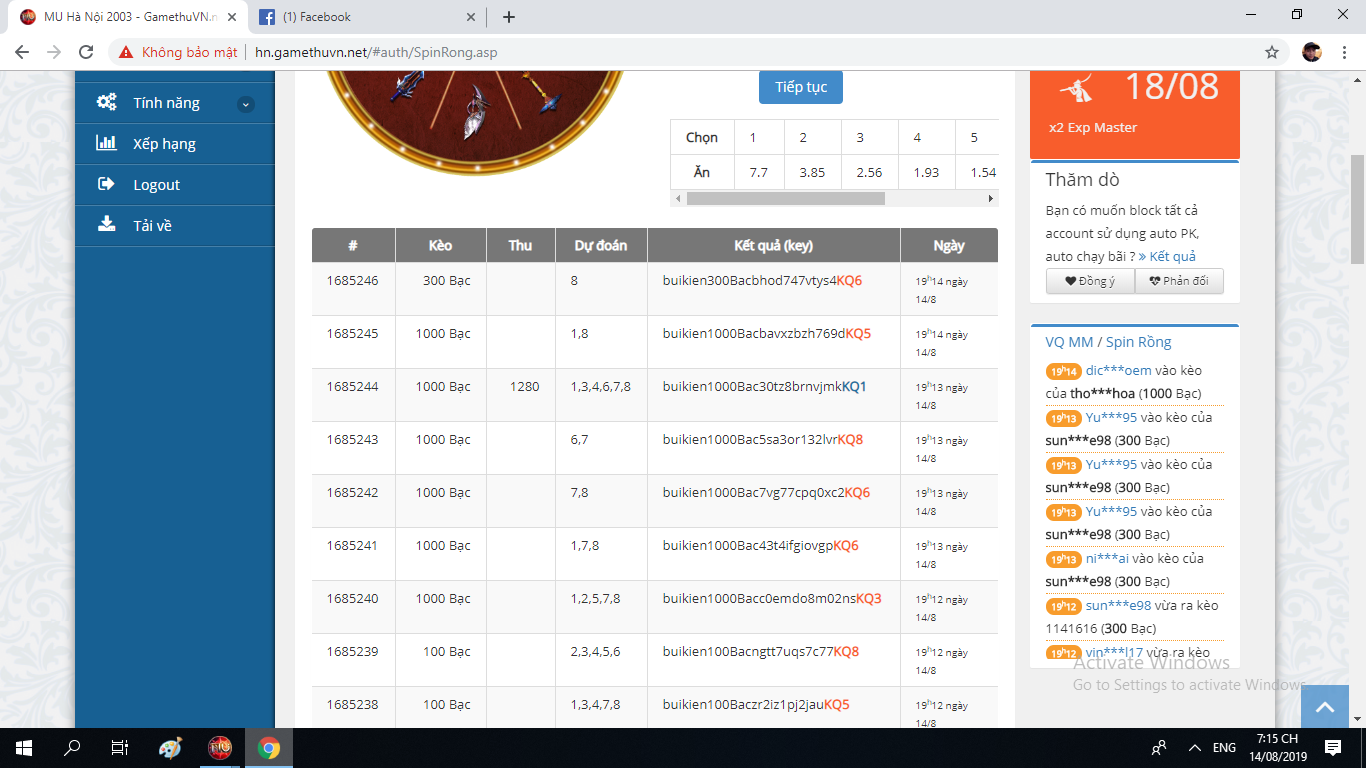Click the browser page vertical scrollbar
The height and width of the screenshot is (768, 1366).
click(1358, 210)
